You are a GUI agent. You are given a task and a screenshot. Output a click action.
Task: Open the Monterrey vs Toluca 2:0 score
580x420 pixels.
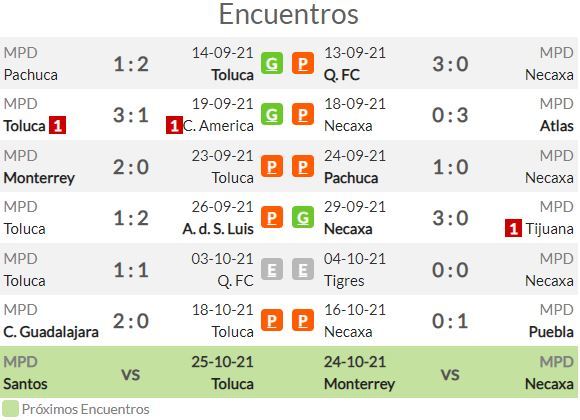pos(131,167)
